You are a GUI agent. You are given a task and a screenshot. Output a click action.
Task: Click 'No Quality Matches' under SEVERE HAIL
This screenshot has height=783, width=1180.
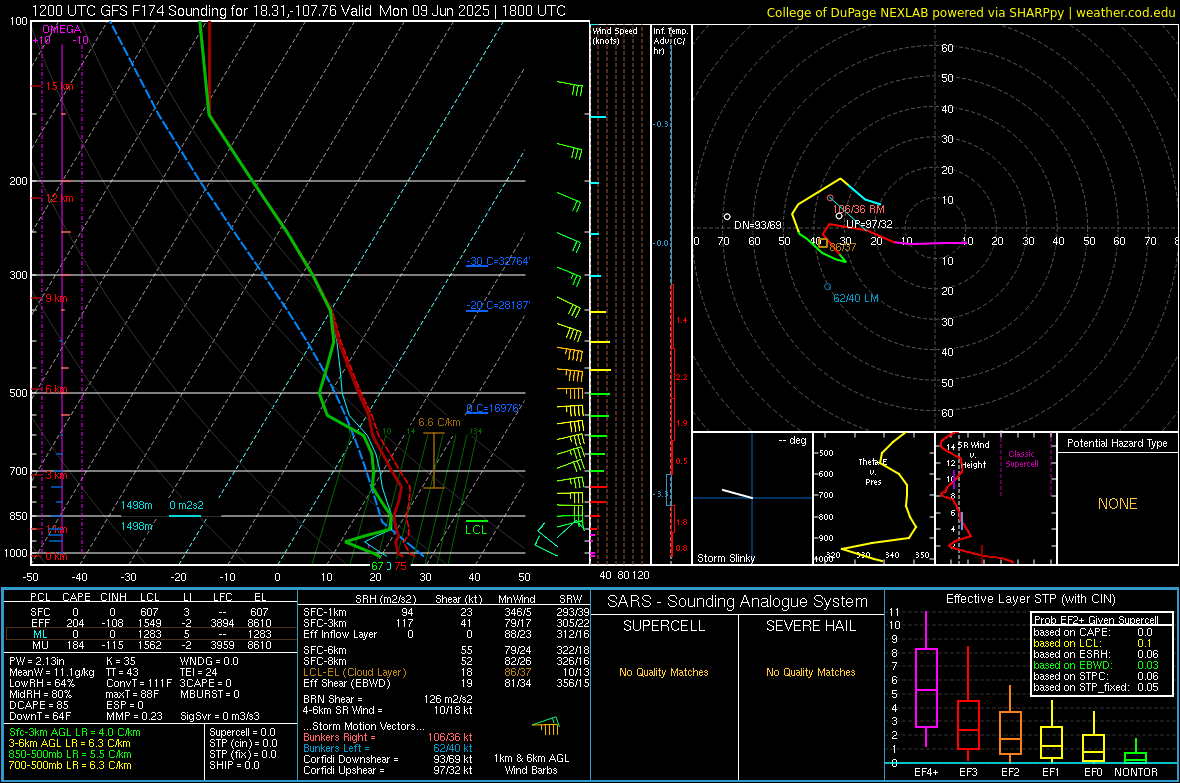coord(810,672)
